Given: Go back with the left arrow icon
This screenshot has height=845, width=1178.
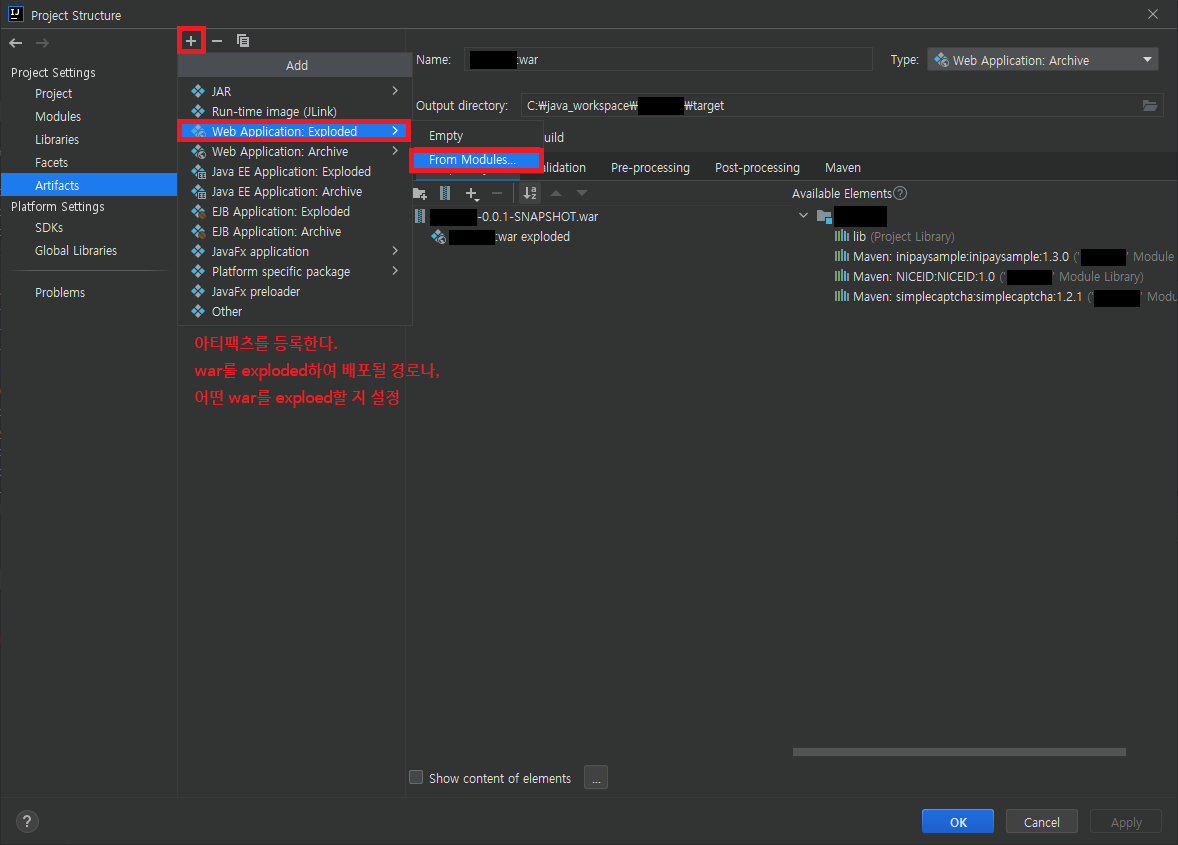Looking at the screenshot, I should pos(16,43).
